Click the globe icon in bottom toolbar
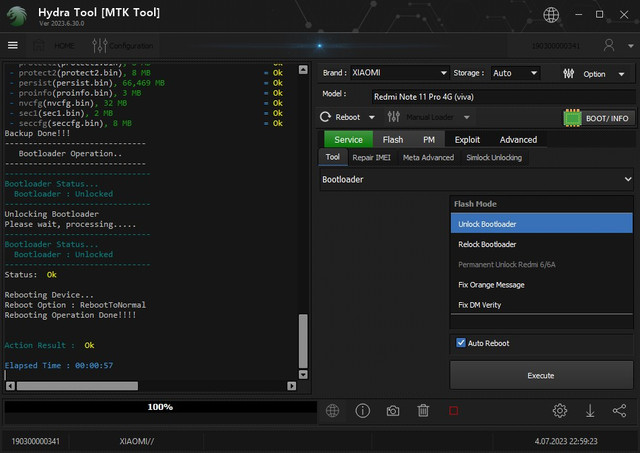 [x=332, y=411]
